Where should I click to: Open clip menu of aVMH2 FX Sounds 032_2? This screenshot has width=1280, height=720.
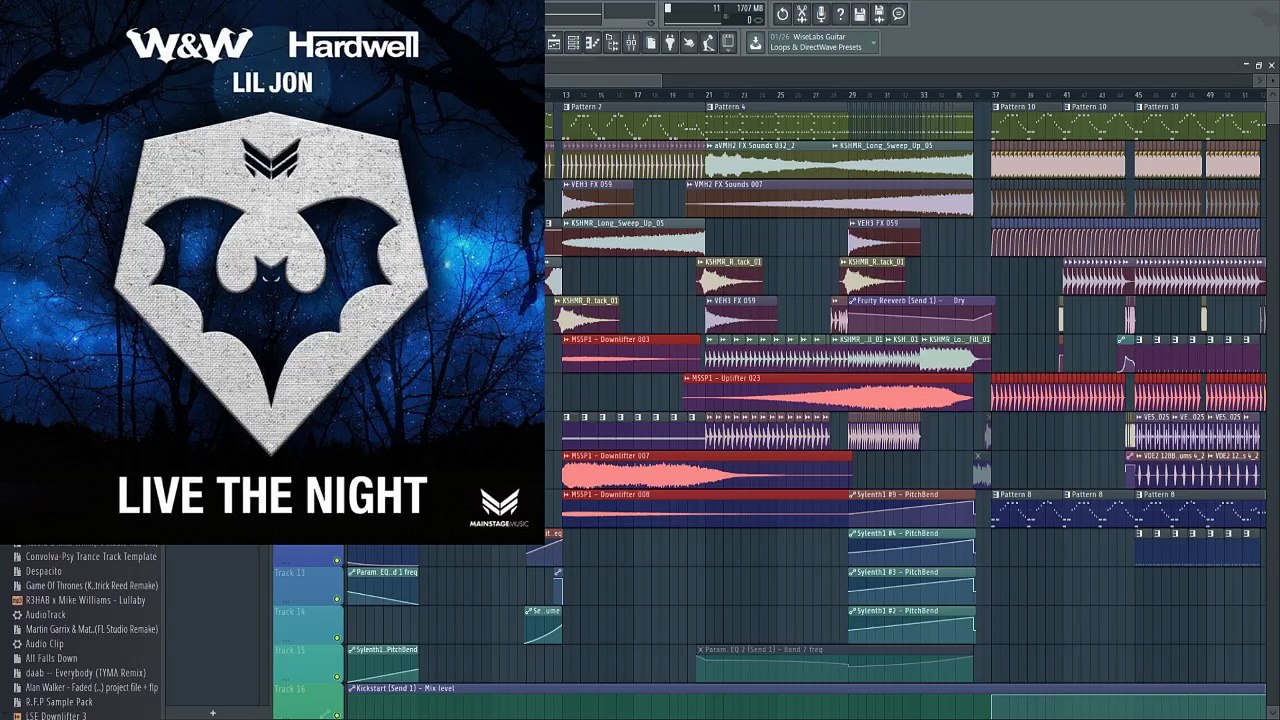pyautogui.click(x=710, y=146)
